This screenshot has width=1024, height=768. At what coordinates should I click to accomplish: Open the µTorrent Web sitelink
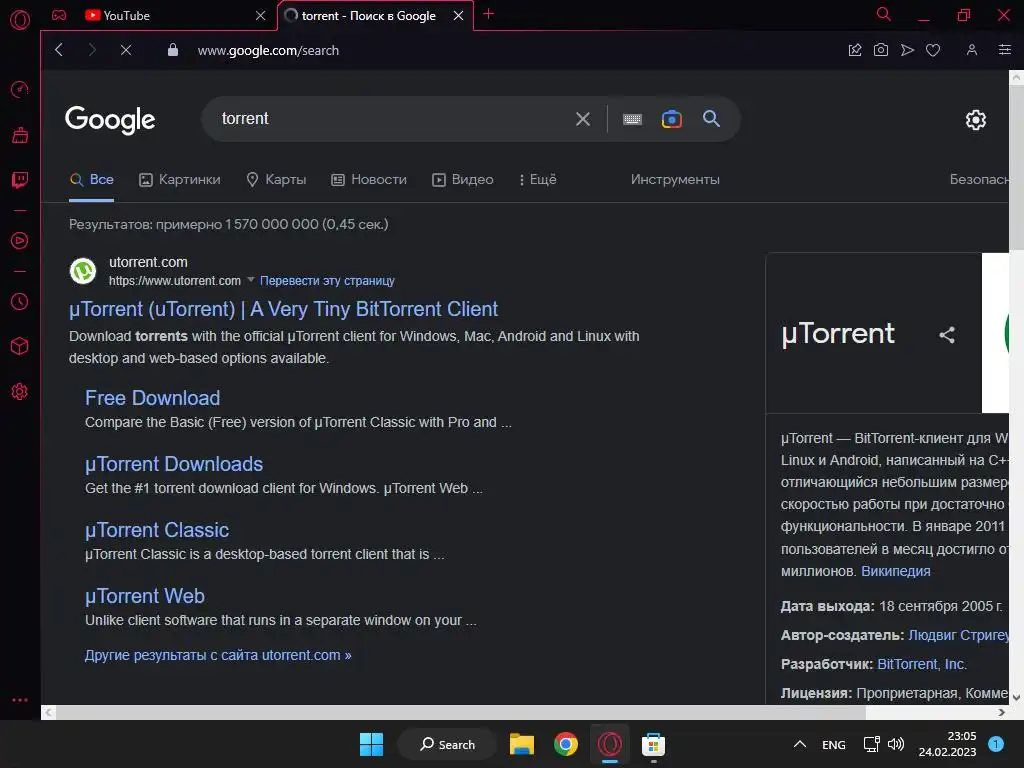145,596
